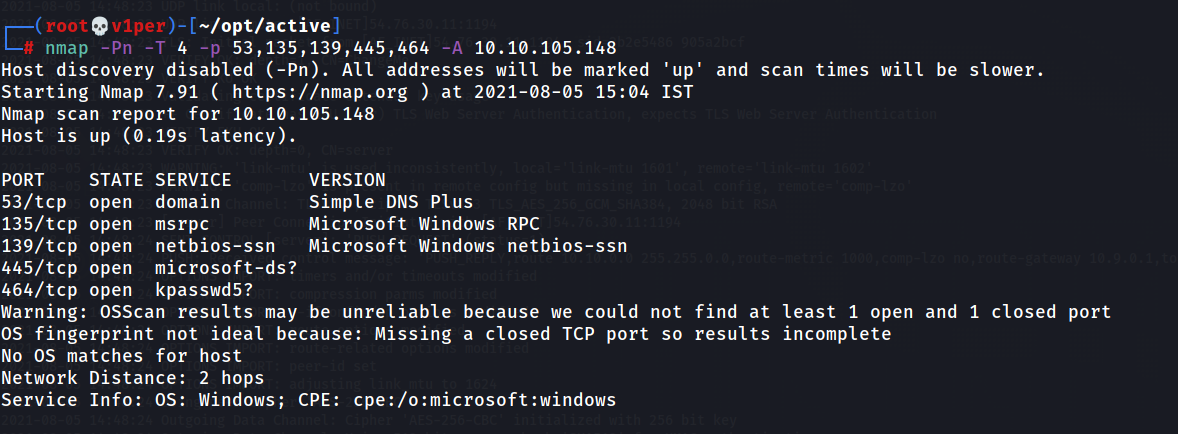Click the No OS matches for host line
The width and height of the screenshot is (1178, 434).
point(122,355)
